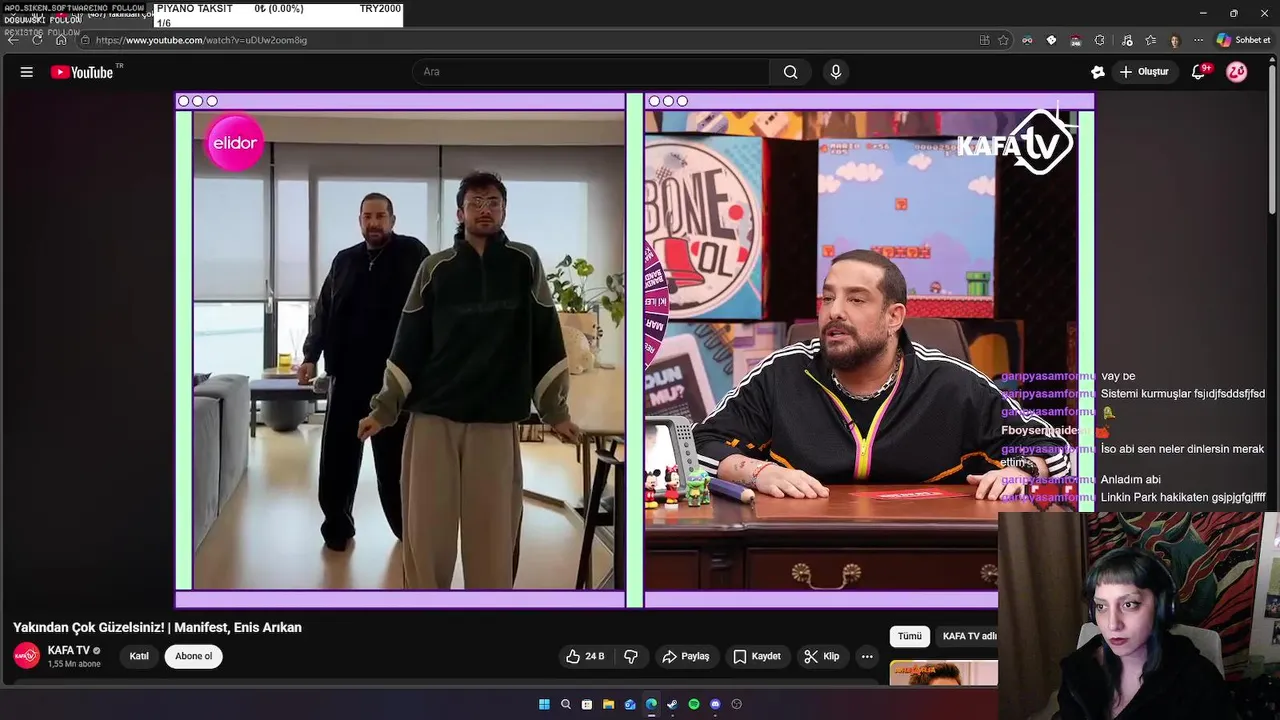Open the white calendar-style taskbar app icon
Viewport: 1280px width, 720px height.
(x=587, y=704)
